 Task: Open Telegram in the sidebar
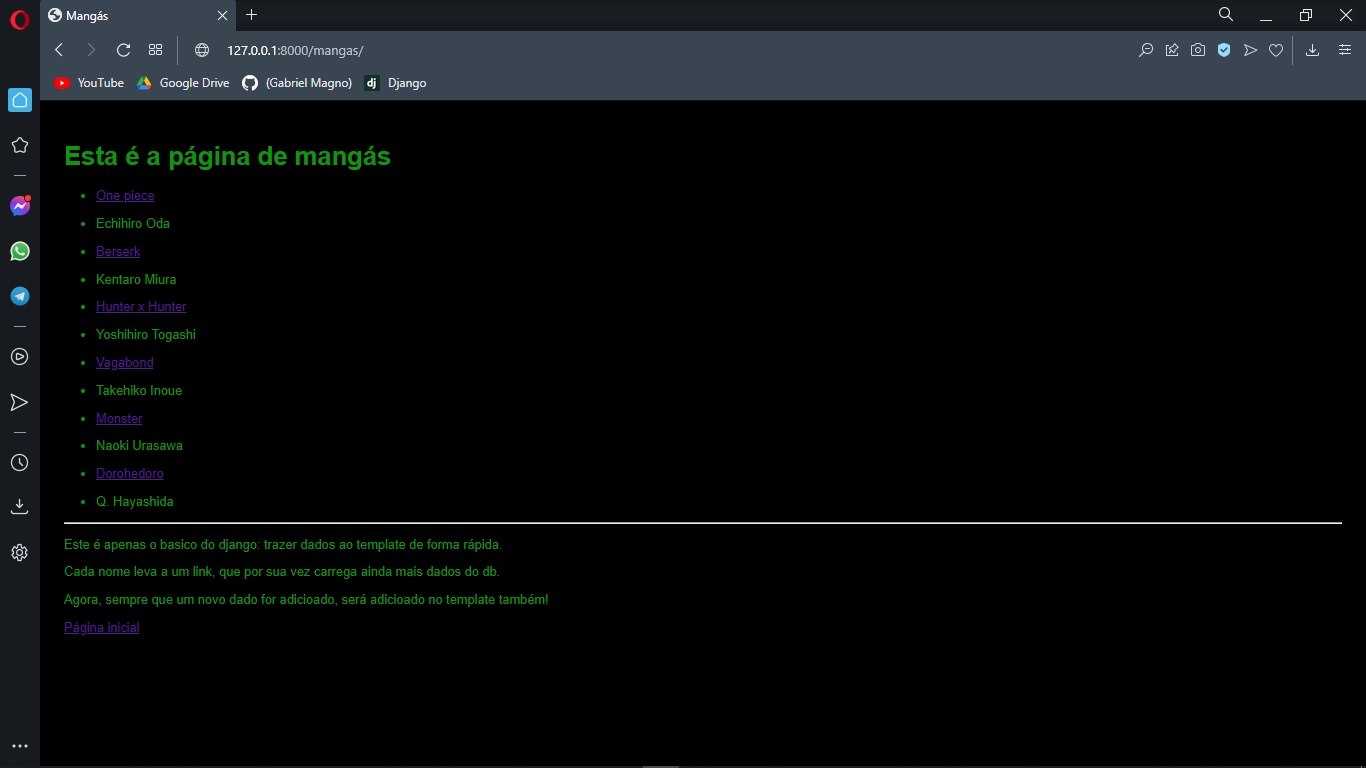[x=19, y=296]
